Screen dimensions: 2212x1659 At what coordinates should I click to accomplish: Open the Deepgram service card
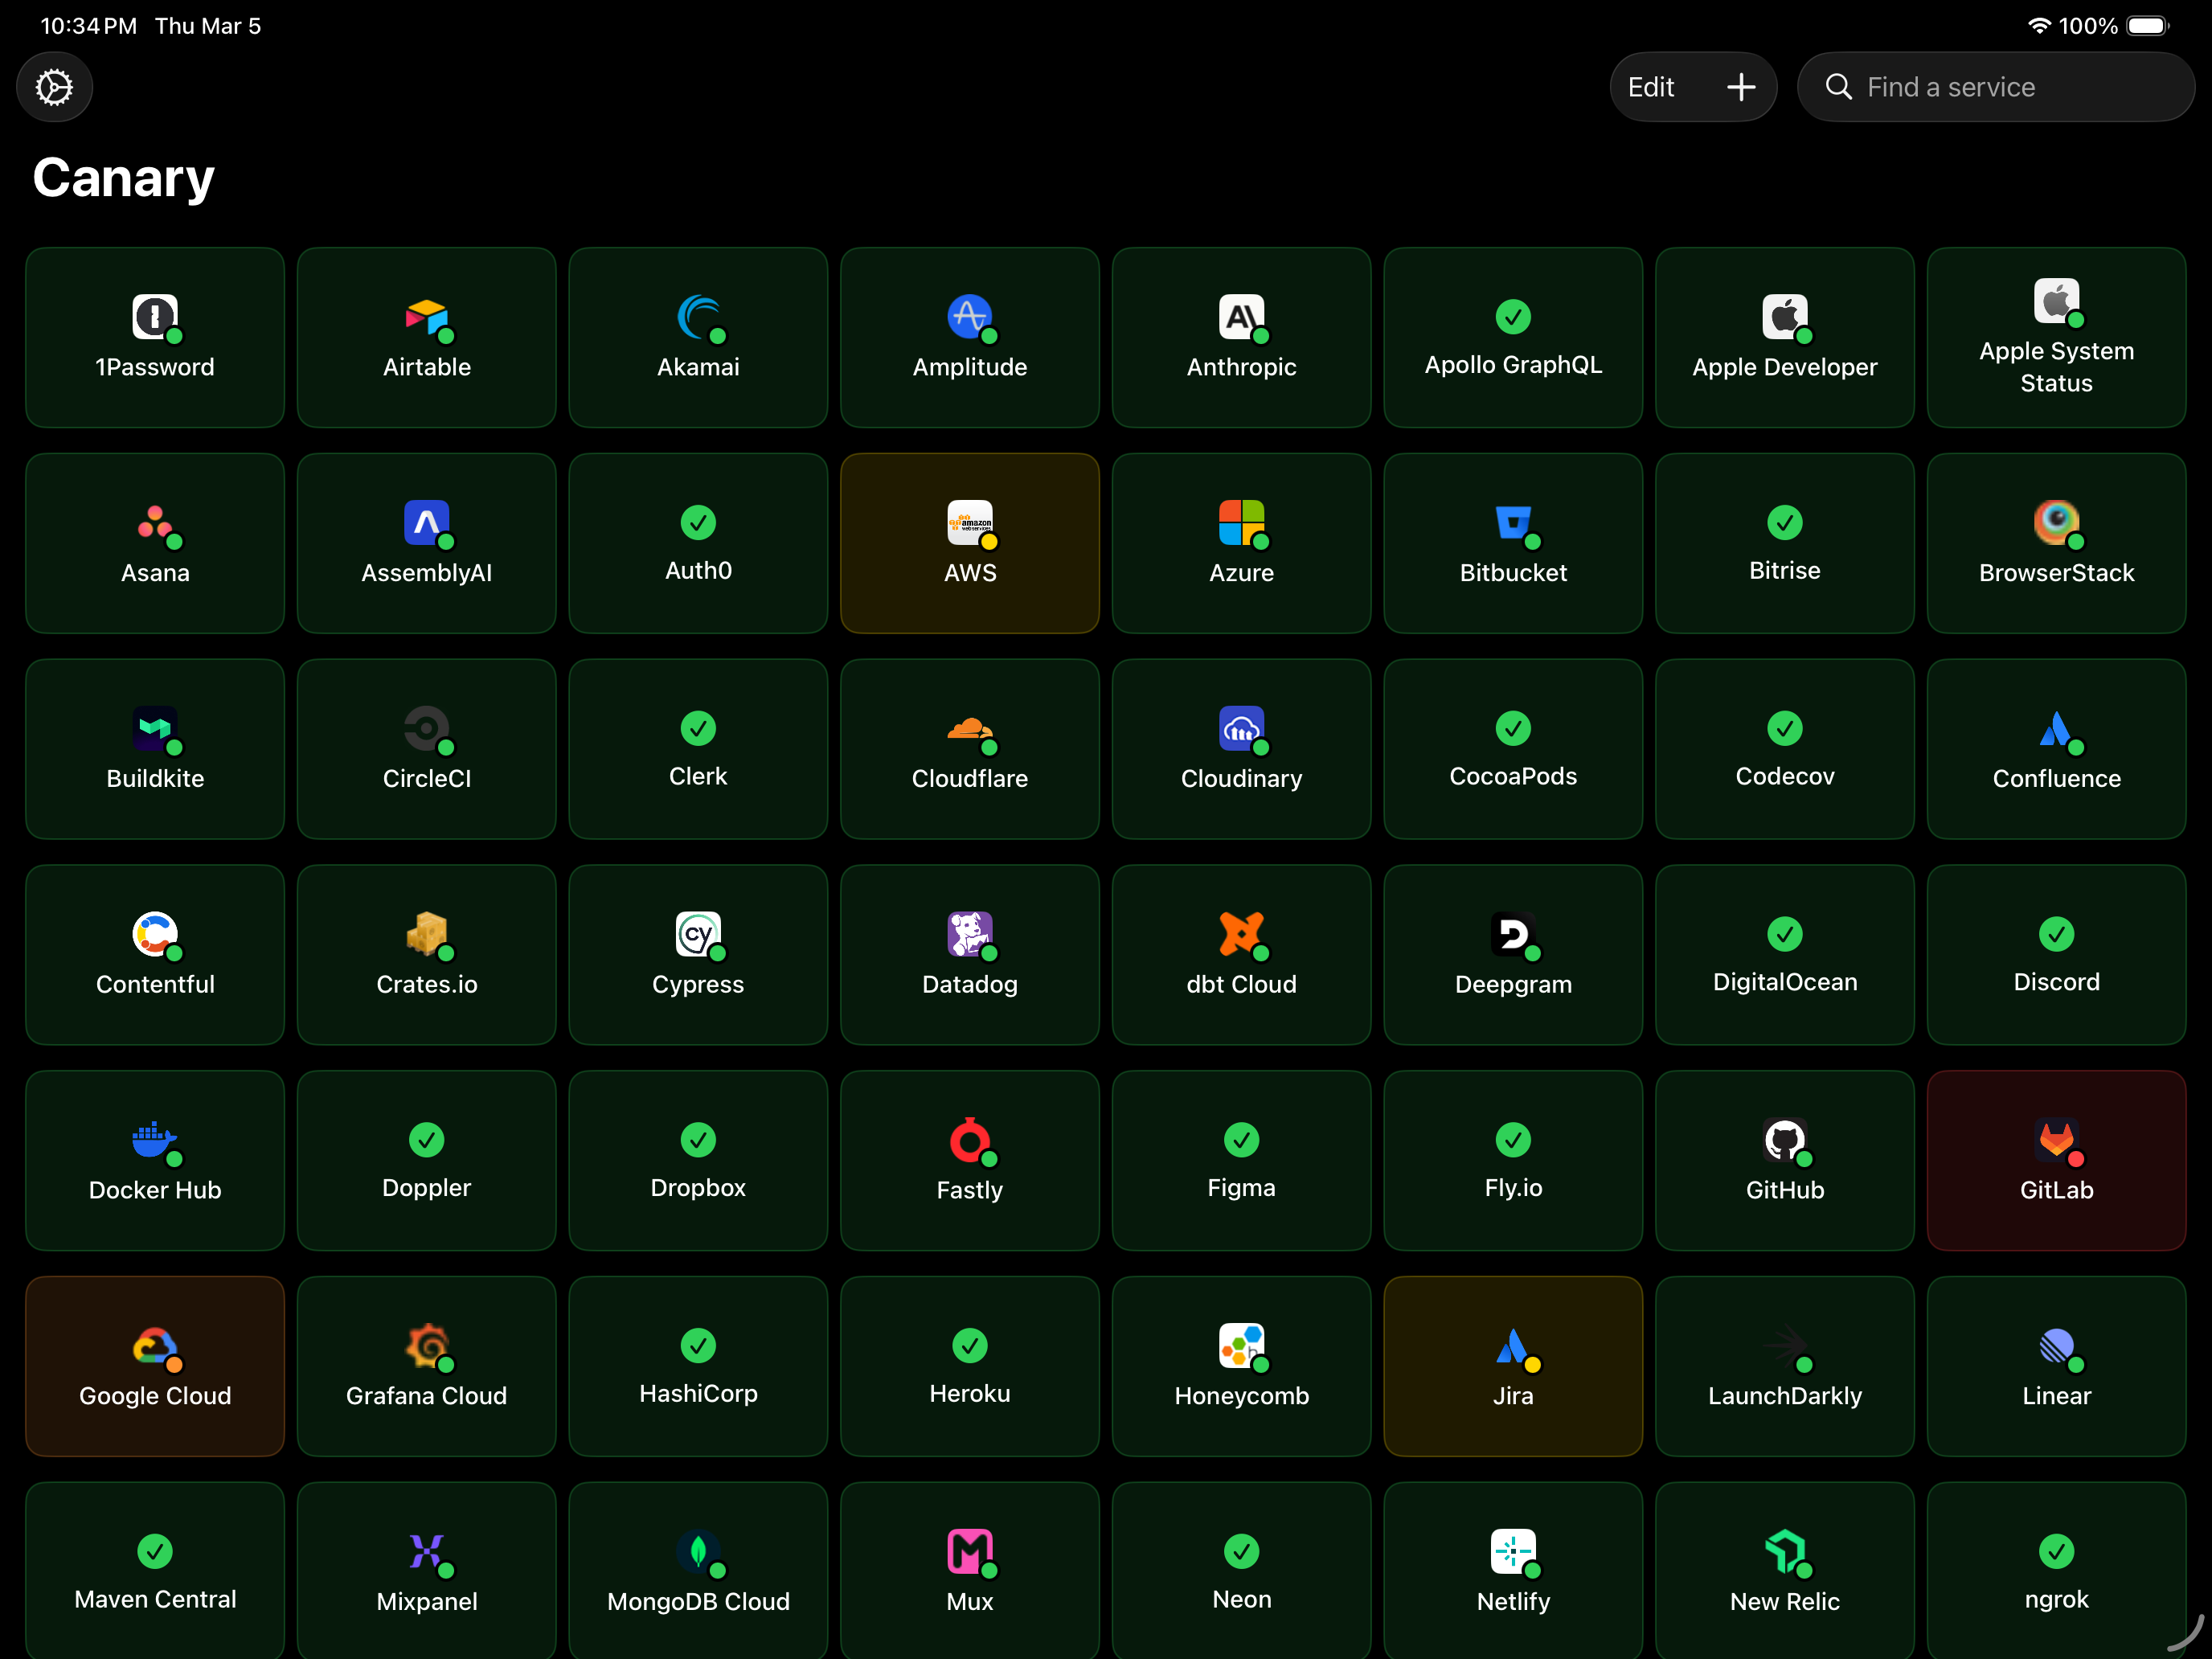1513,955
